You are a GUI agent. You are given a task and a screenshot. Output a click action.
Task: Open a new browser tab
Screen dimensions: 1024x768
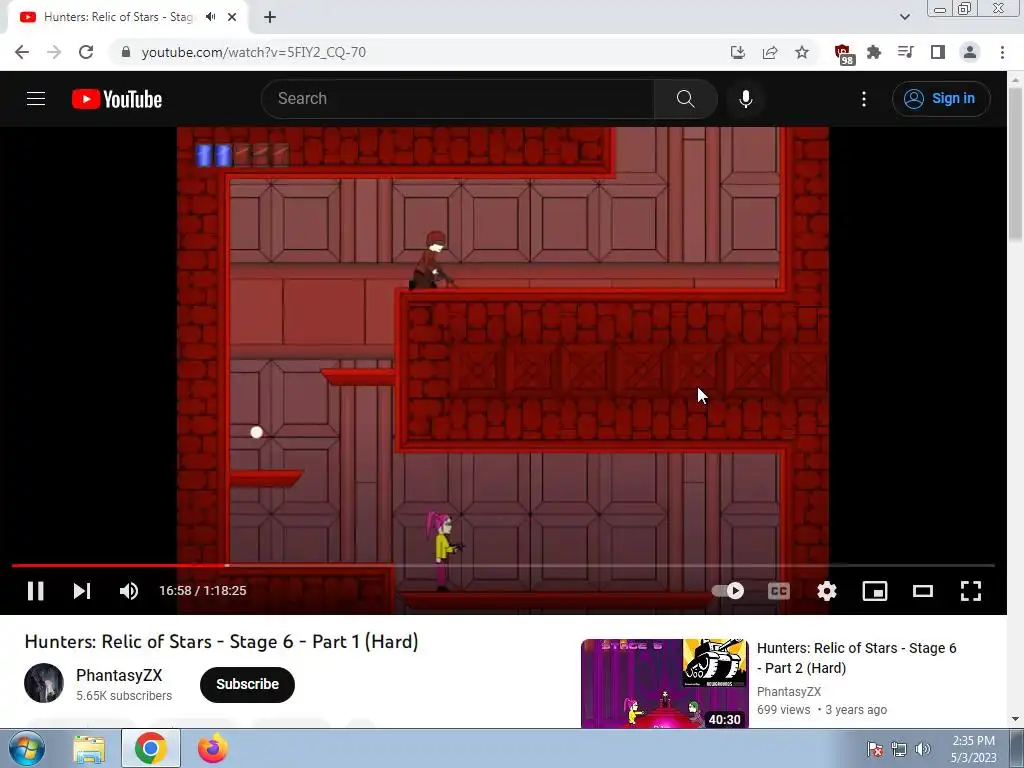click(x=270, y=18)
